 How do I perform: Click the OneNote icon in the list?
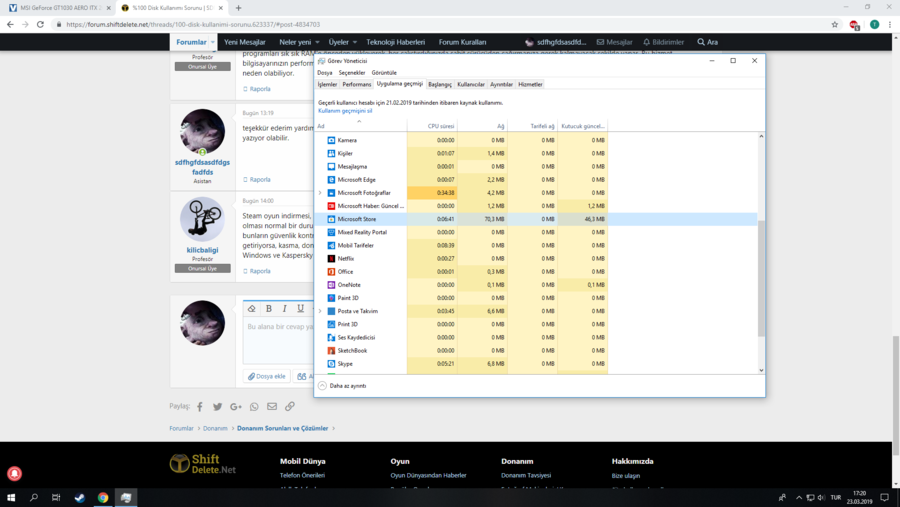coord(331,285)
